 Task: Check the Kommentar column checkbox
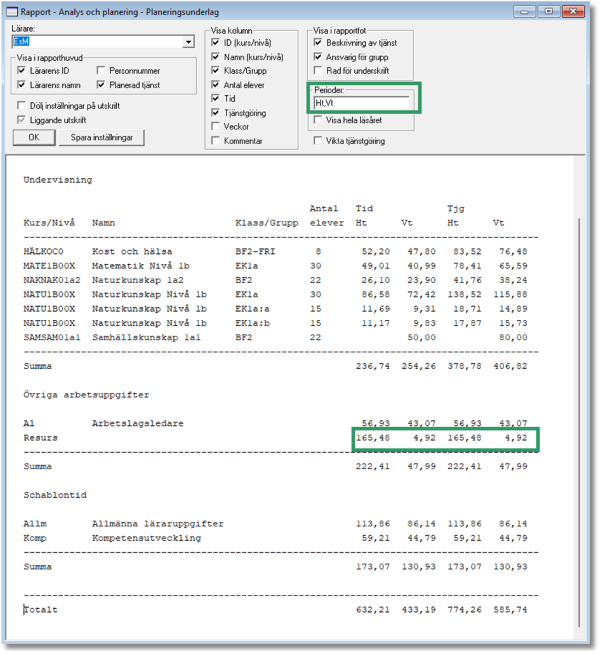[217, 141]
